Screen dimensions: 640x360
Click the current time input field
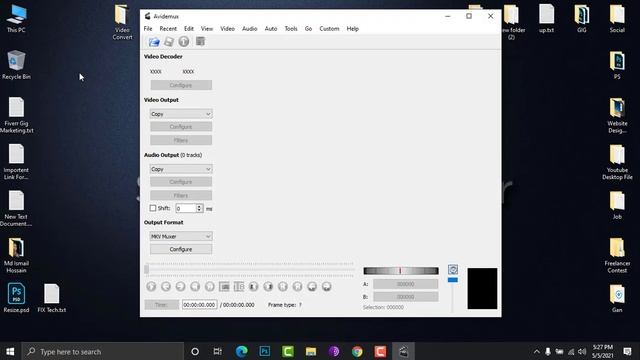click(x=199, y=304)
